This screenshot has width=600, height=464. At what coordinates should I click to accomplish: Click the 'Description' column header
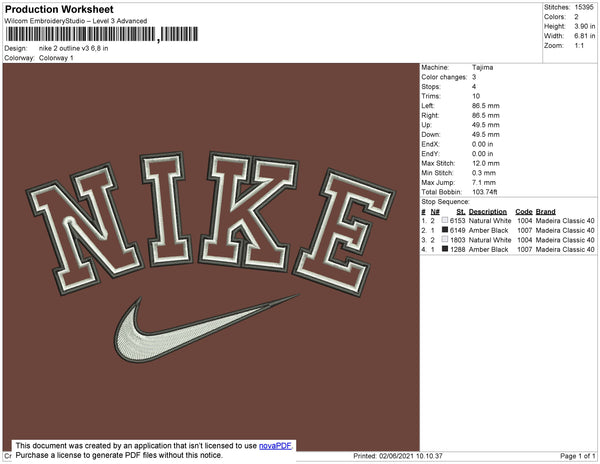488,212
